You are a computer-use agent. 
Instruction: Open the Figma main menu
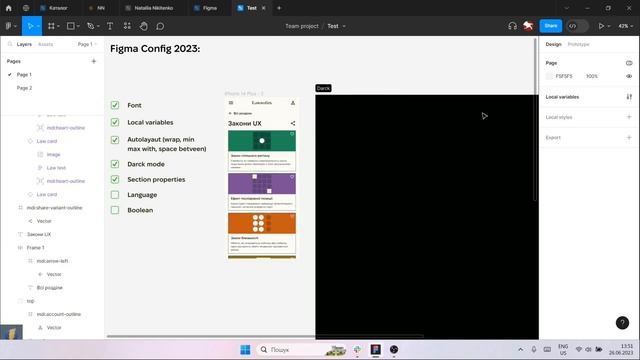click(9, 26)
